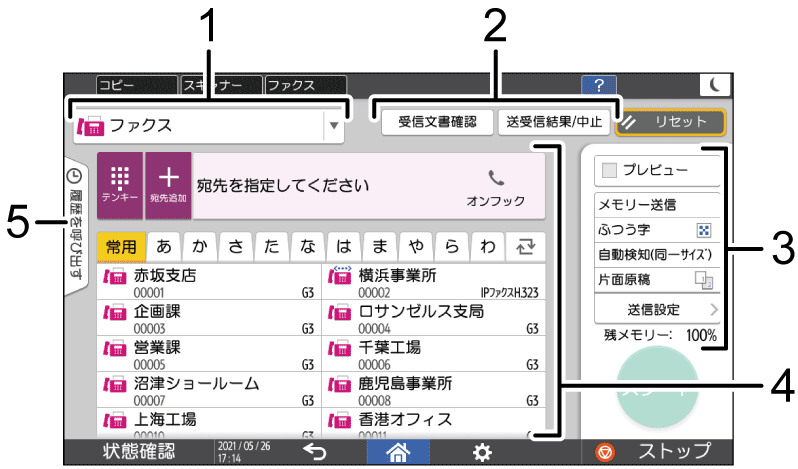Viewport: 798px width, 469px height.
Task: Change 片面原稿 original sides setting
Action: click(657, 280)
